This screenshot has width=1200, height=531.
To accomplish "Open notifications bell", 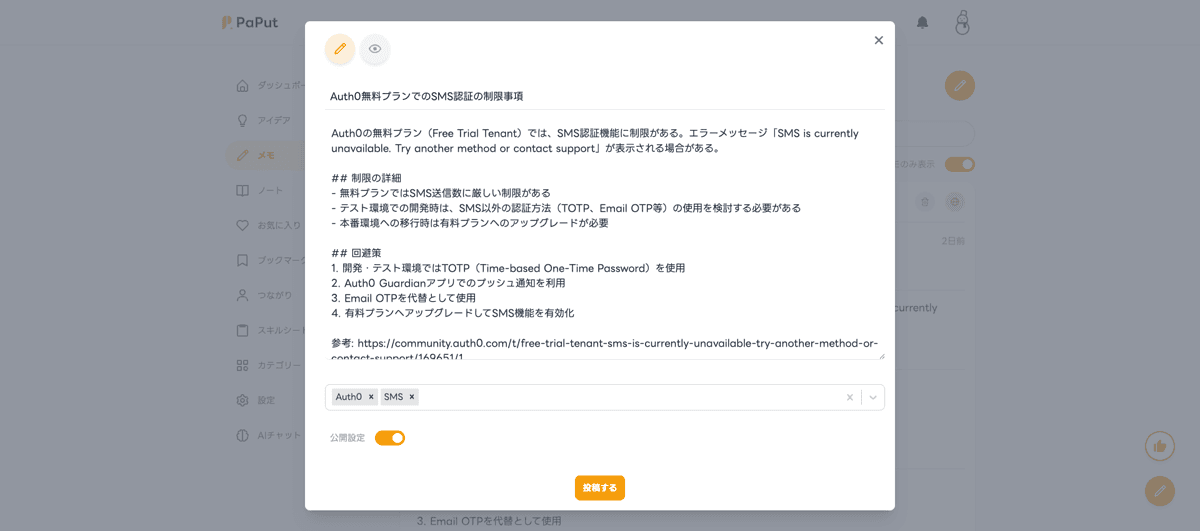I will pos(922,22).
